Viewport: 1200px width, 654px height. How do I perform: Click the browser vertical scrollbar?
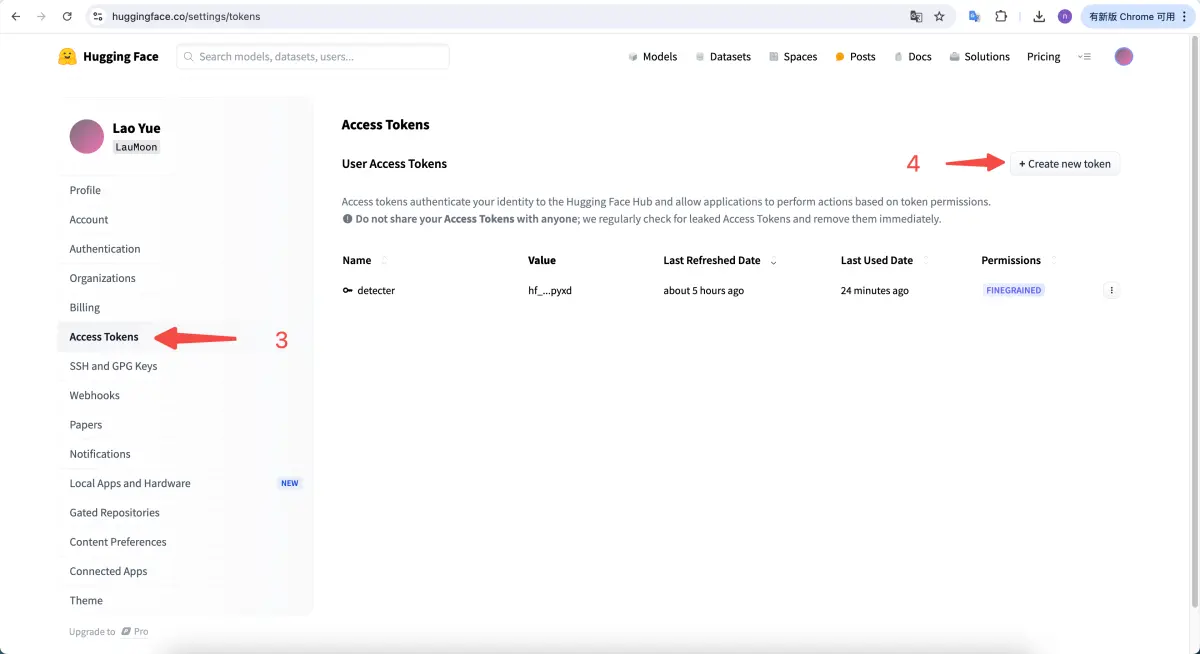pos(1195,320)
